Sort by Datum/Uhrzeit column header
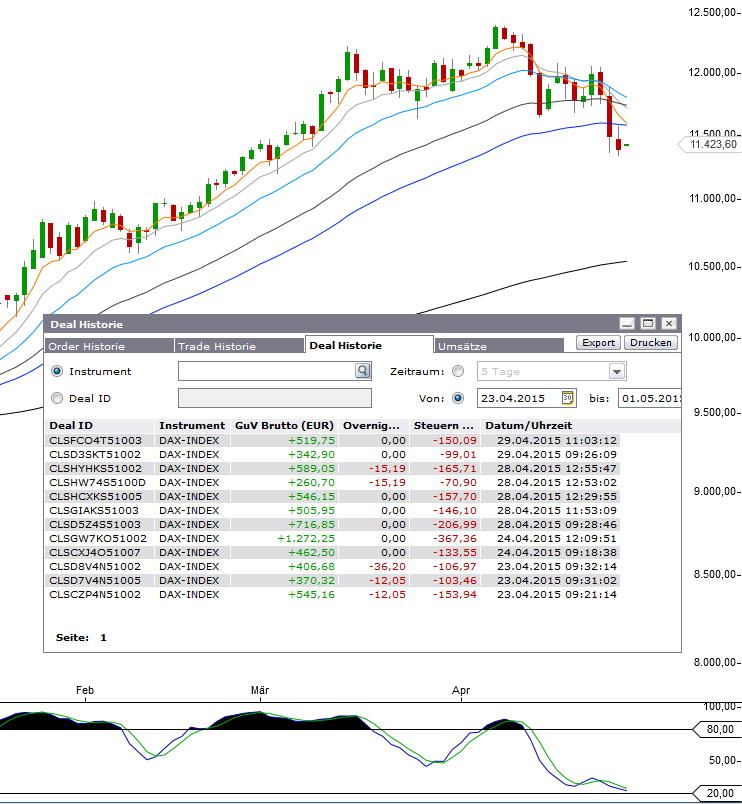 pos(528,425)
